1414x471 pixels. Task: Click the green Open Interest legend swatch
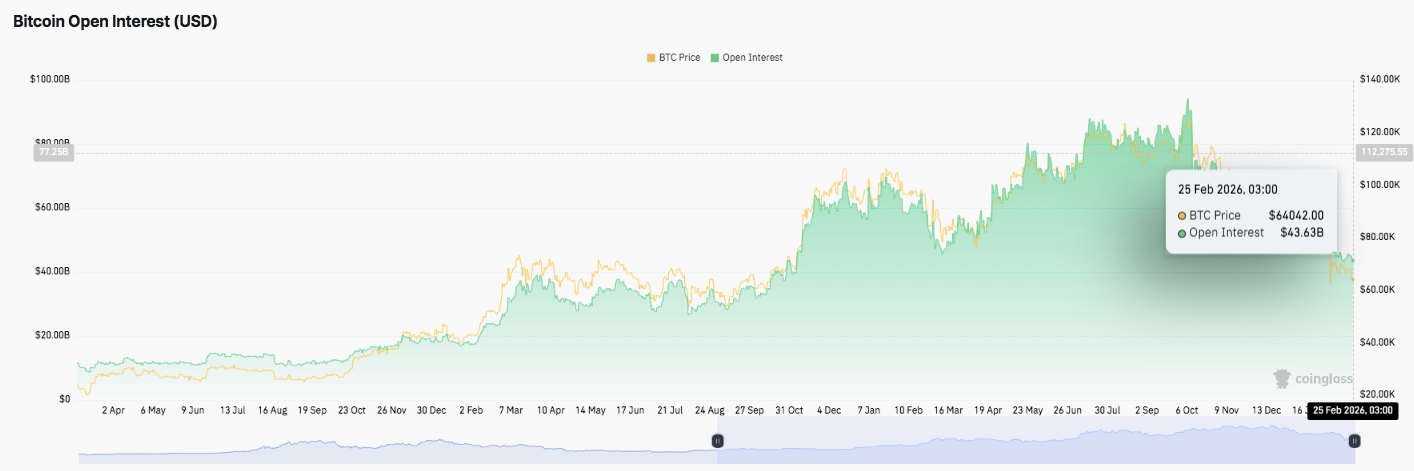(x=714, y=58)
